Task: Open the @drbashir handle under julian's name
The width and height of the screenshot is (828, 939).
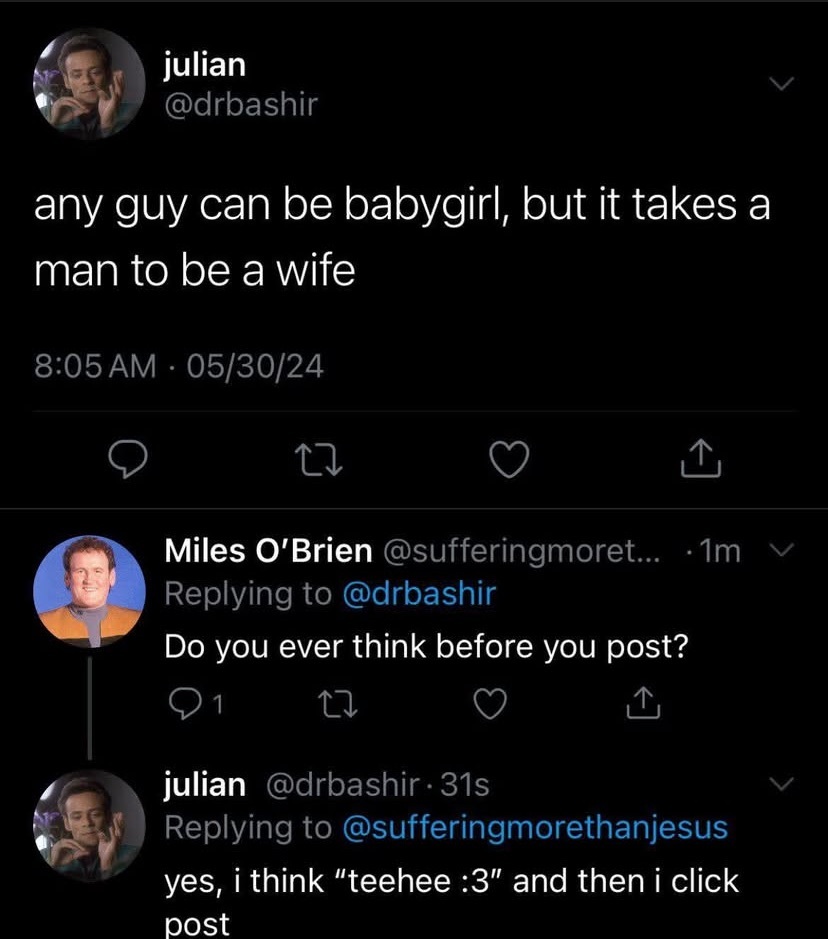Action: (x=240, y=103)
